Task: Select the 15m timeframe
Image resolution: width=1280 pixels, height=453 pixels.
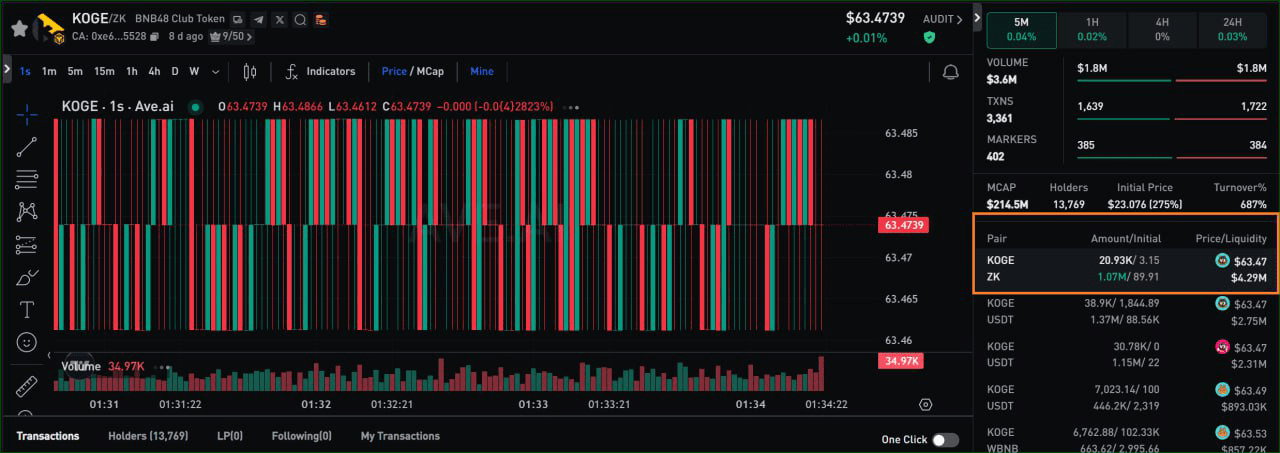Action: (x=104, y=71)
